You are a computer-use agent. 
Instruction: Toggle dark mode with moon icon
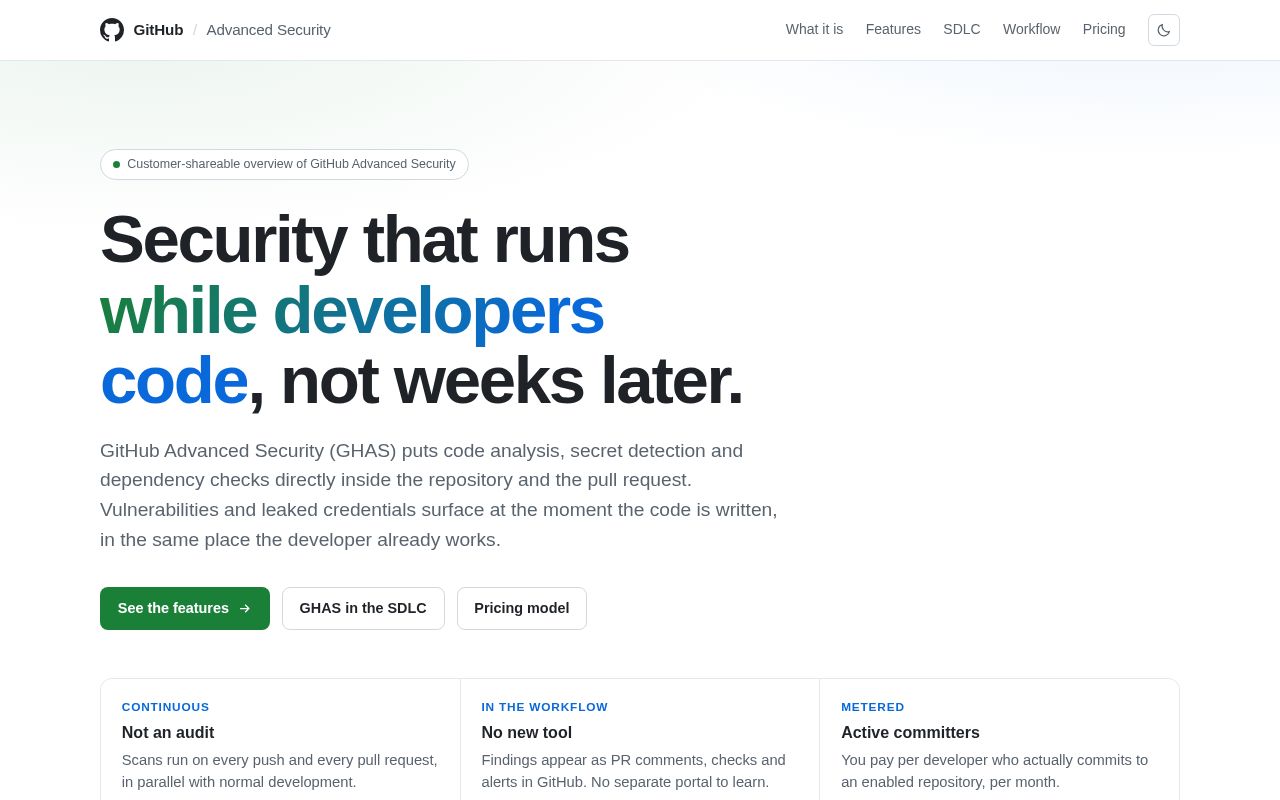pos(1164,30)
